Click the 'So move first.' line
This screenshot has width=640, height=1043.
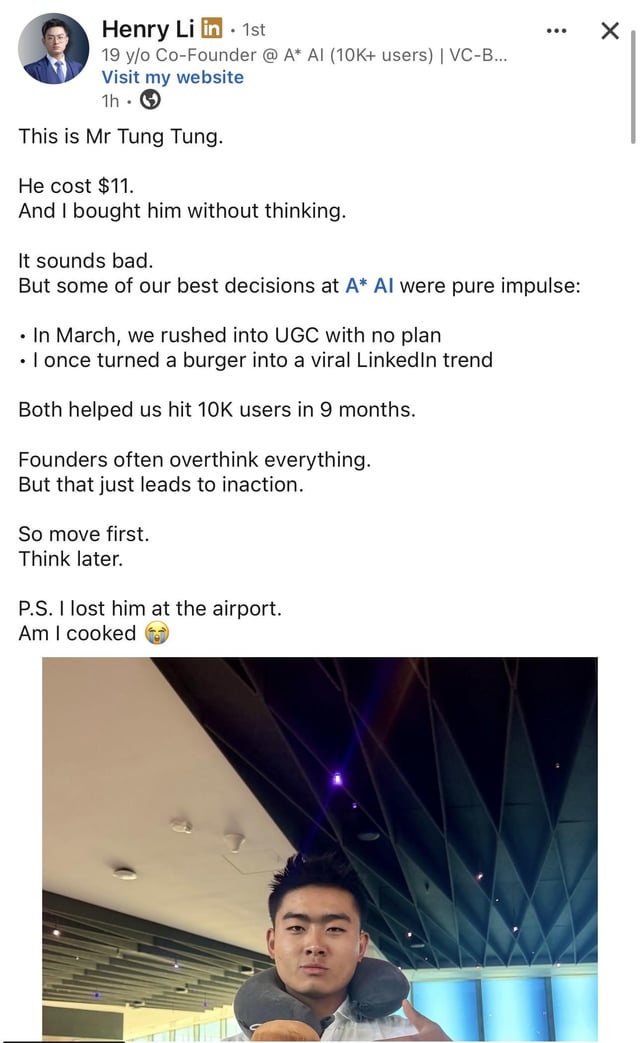[84, 533]
